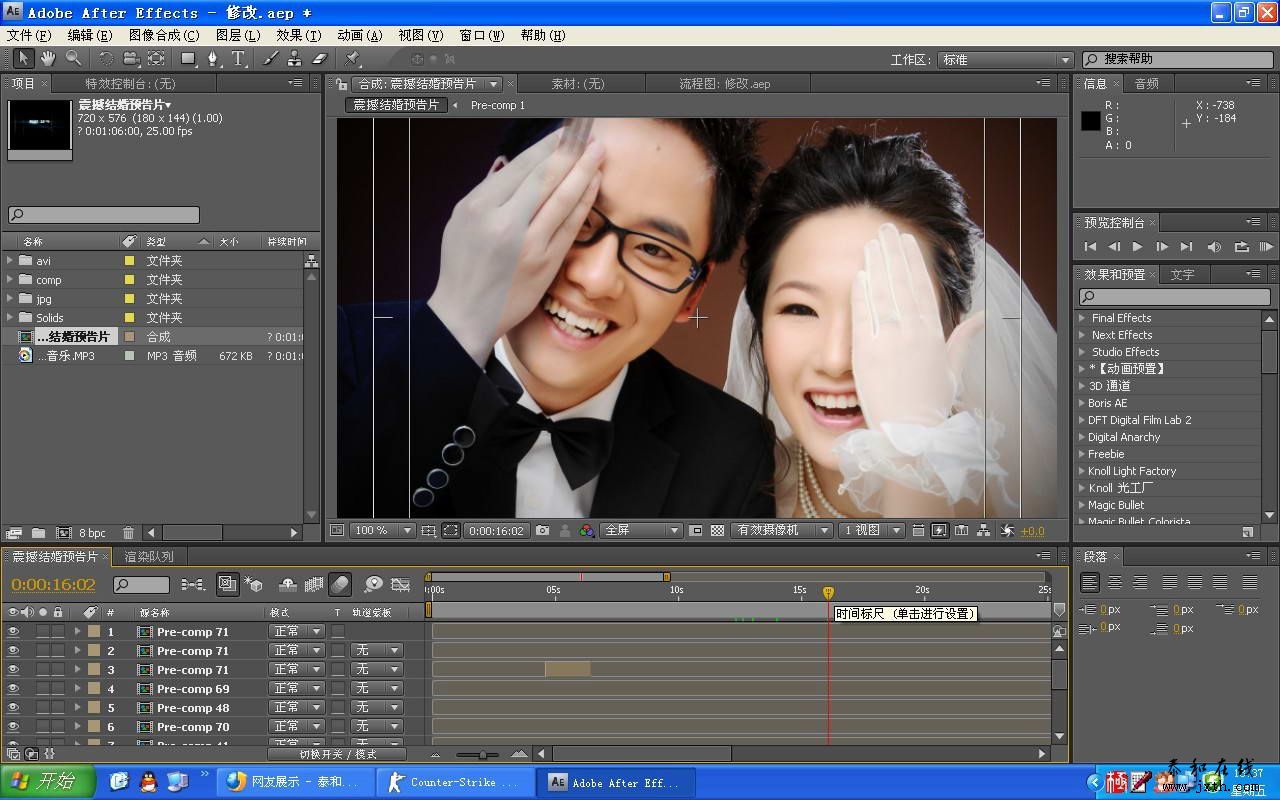Select the Unified Camera tool
The height and width of the screenshot is (800, 1280).
(x=131, y=59)
